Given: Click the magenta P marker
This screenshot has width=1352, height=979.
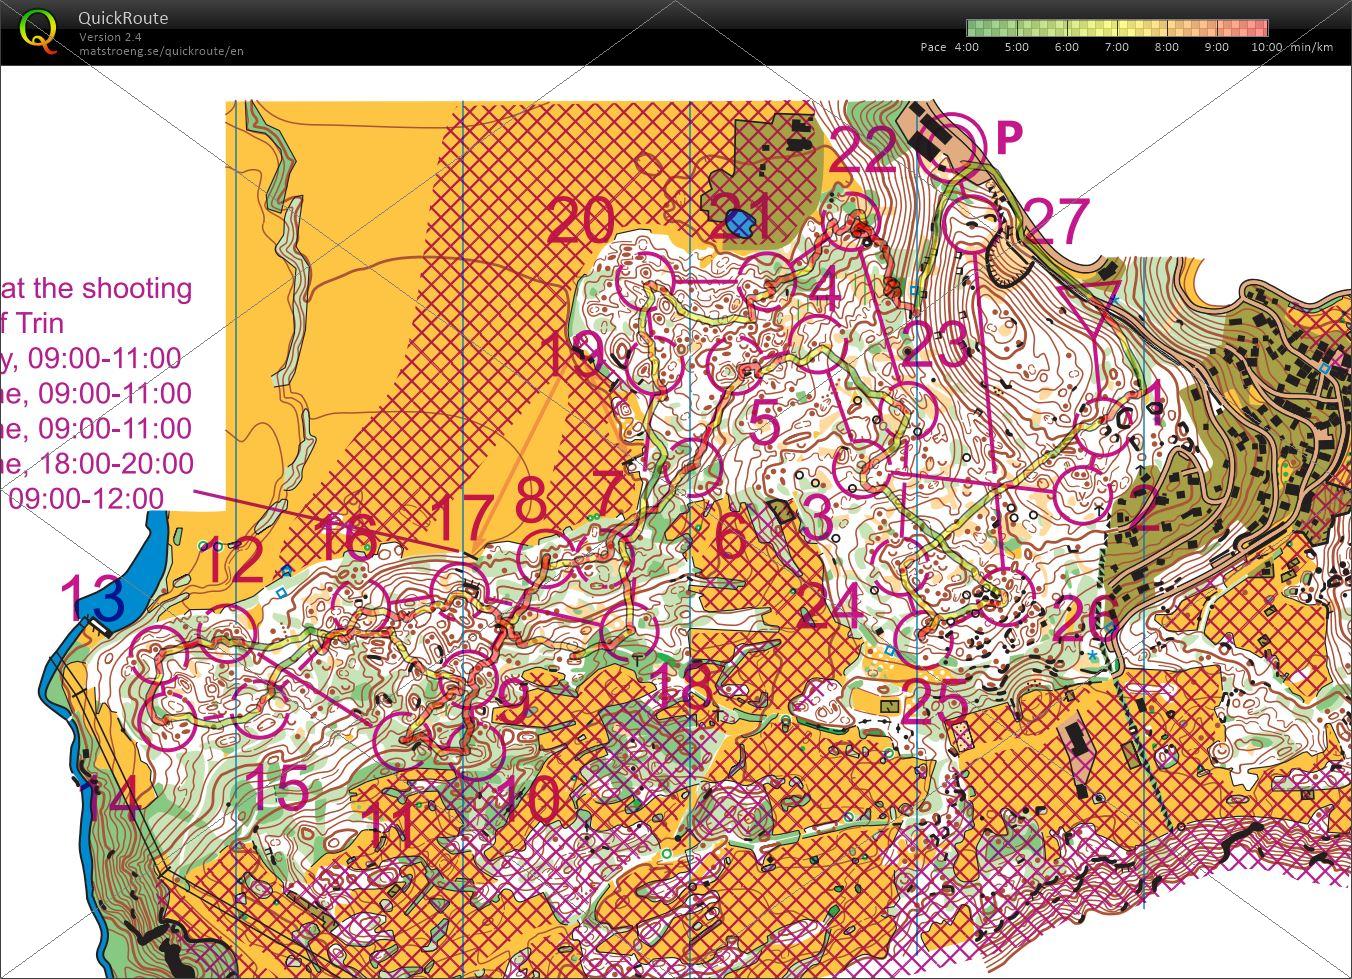Looking at the screenshot, I should tap(1010, 136).
